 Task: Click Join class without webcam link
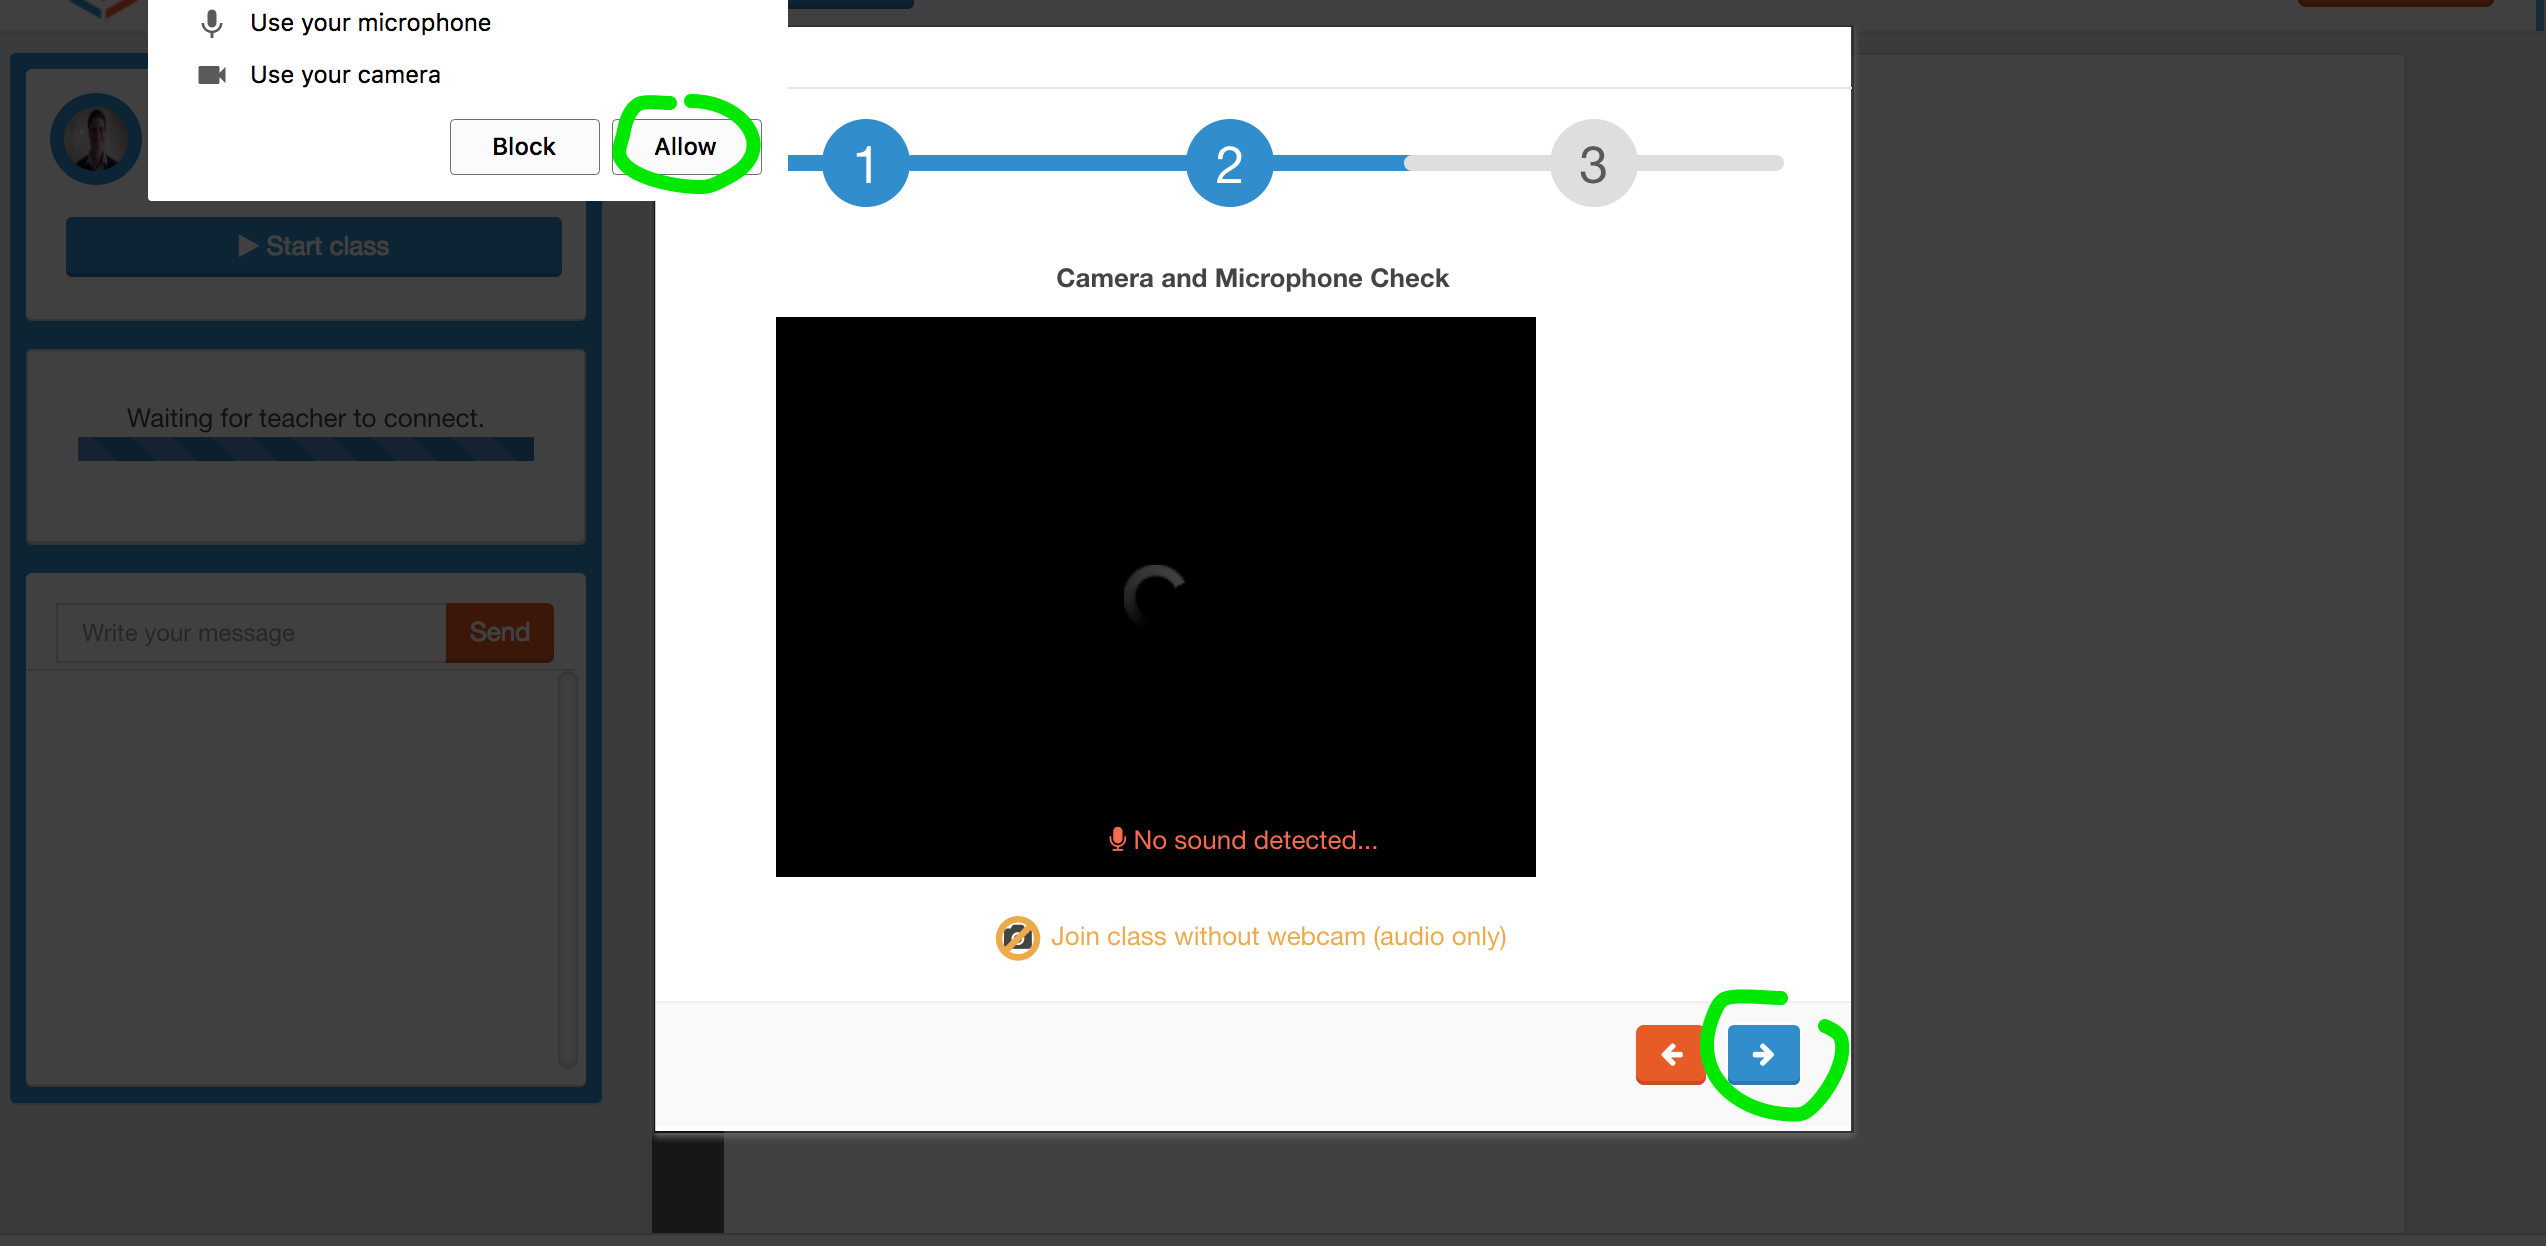coord(1278,937)
